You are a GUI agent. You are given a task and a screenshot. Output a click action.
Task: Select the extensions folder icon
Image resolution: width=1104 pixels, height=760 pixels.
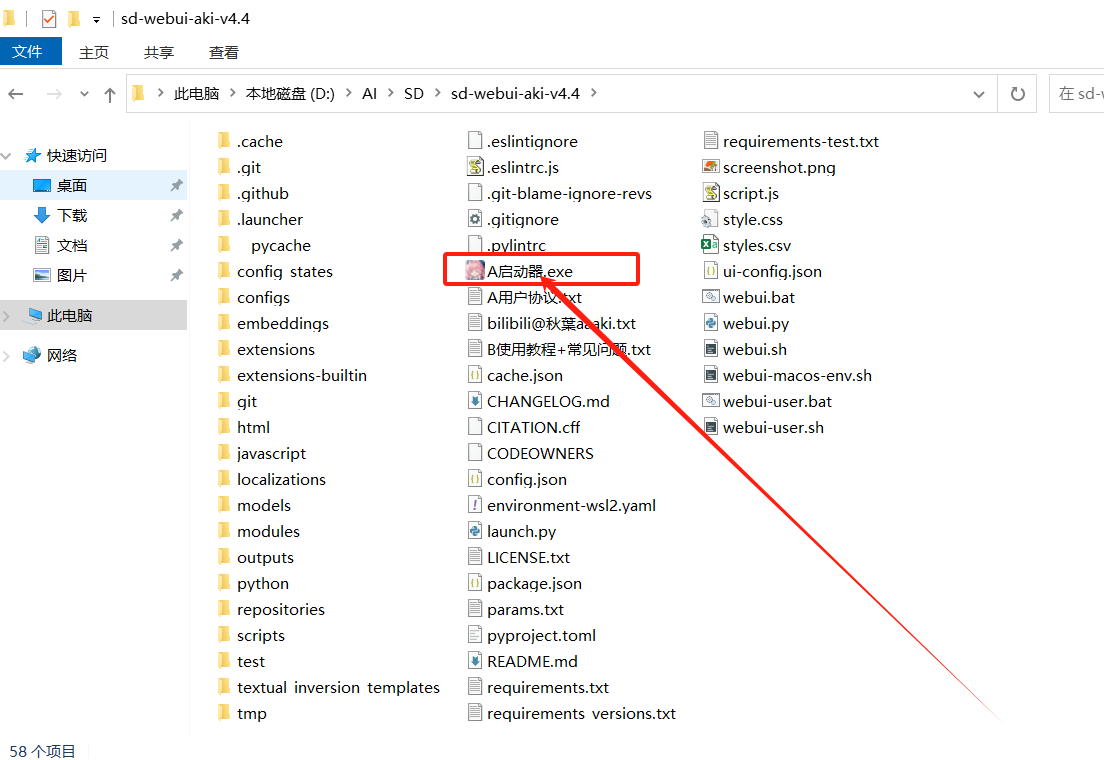point(224,349)
